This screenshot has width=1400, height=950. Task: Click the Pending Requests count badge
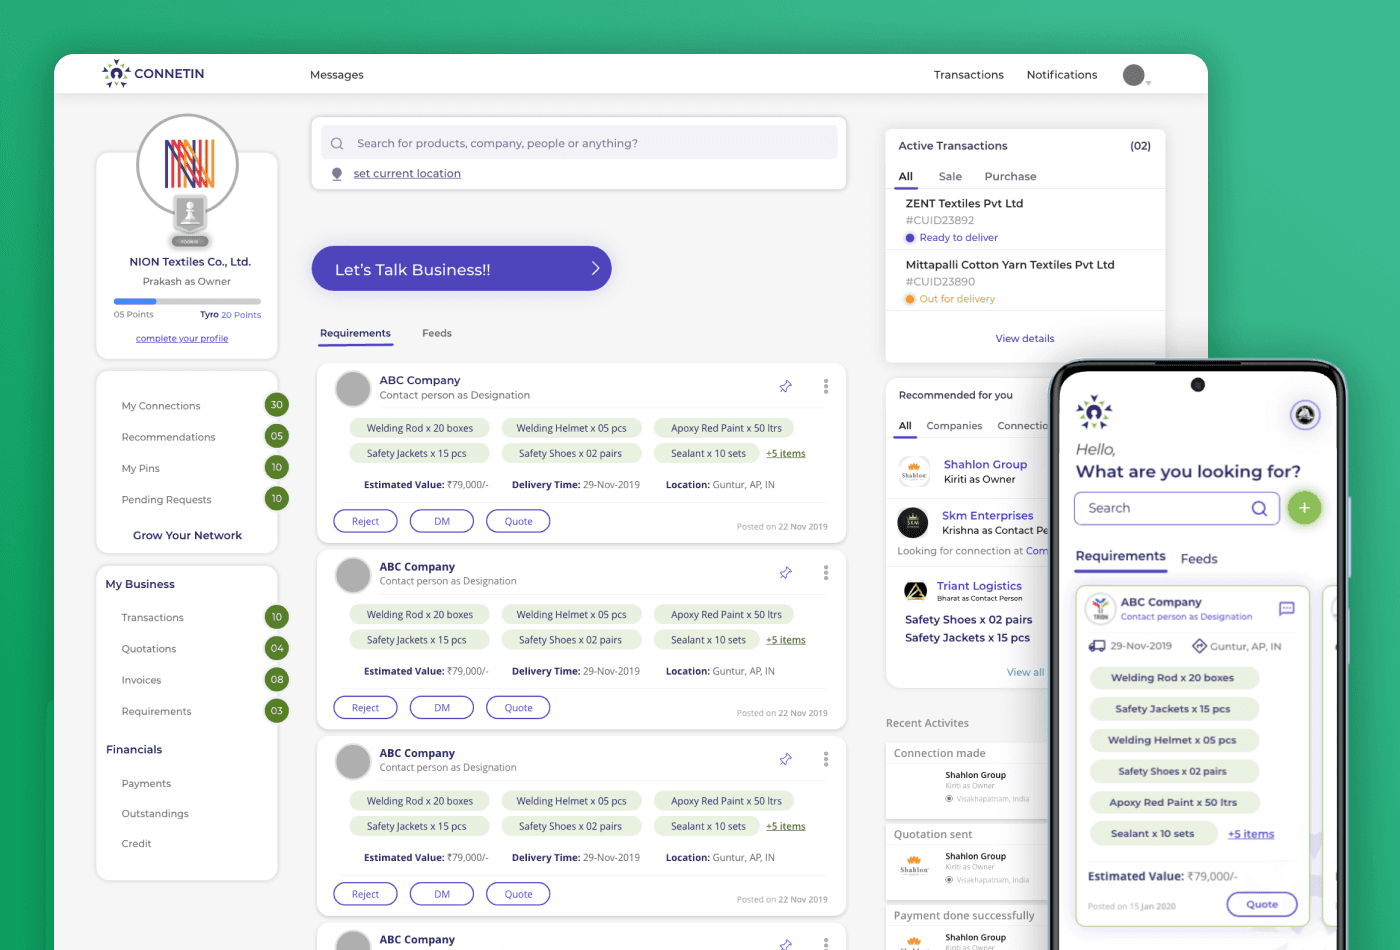[277, 498]
